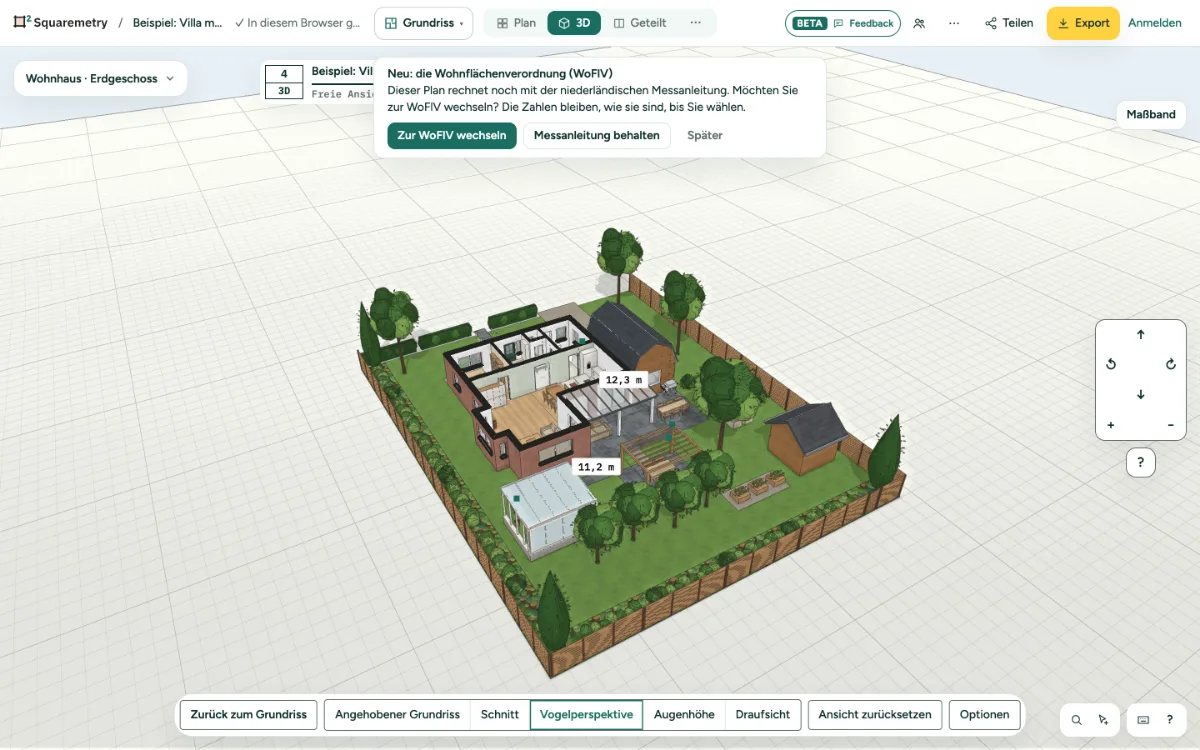The height and width of the screenshot is (750, 1200).
Task: Open the more view options ellipsis
Action: pyautogui.click(x=696, y=23)
